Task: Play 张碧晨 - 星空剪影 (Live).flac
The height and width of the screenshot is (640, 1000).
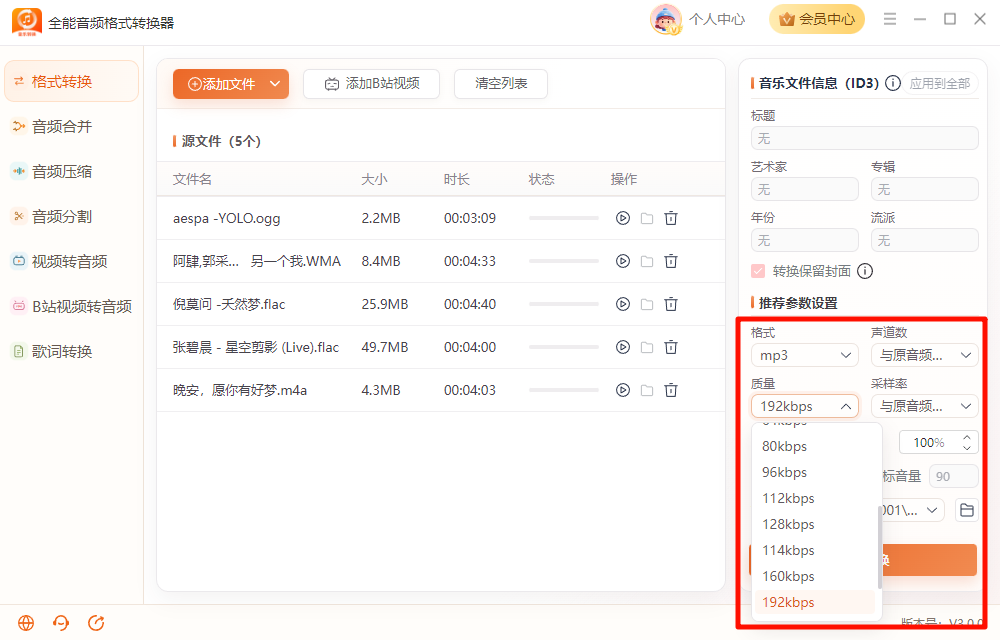Action: pyautogui.click(x=622, y=347)
